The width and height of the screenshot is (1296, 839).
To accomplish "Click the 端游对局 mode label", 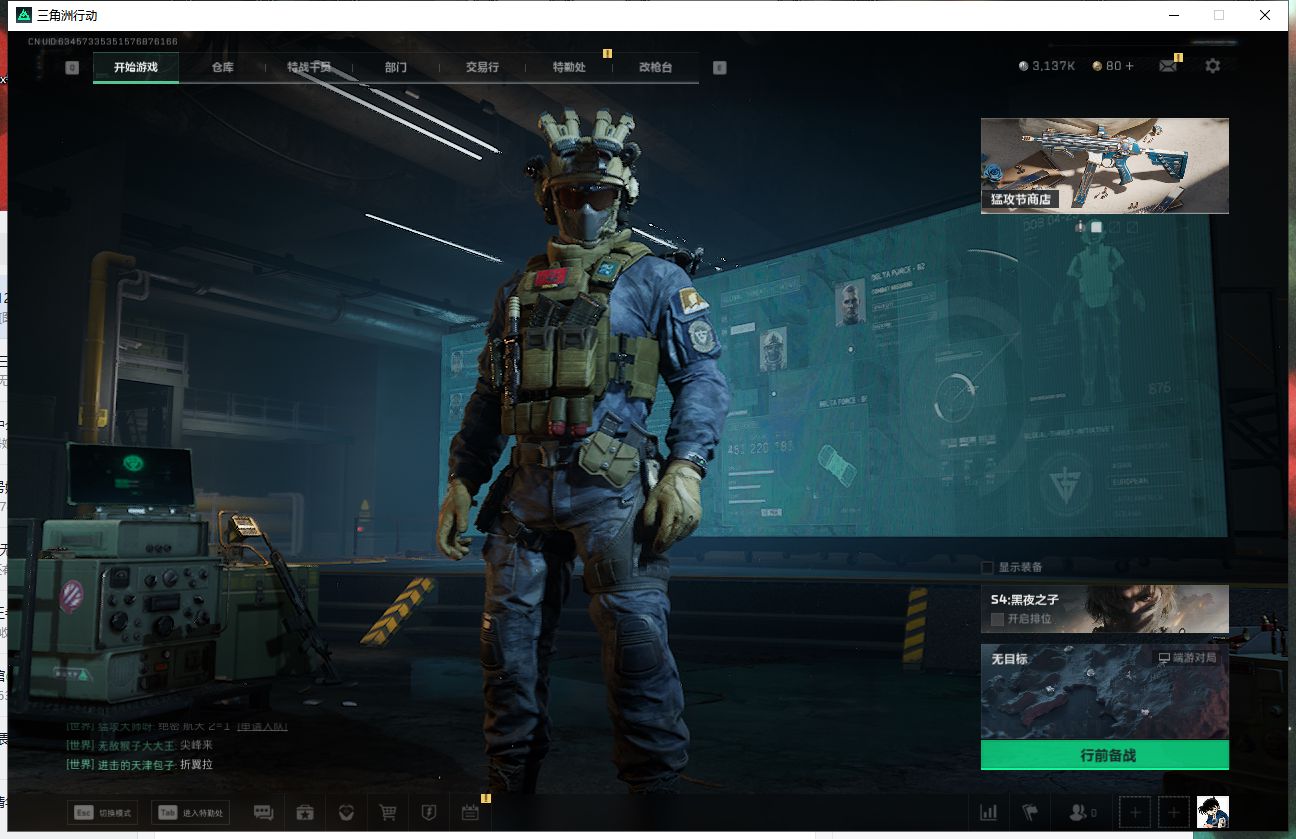I will pos(1188,658).
